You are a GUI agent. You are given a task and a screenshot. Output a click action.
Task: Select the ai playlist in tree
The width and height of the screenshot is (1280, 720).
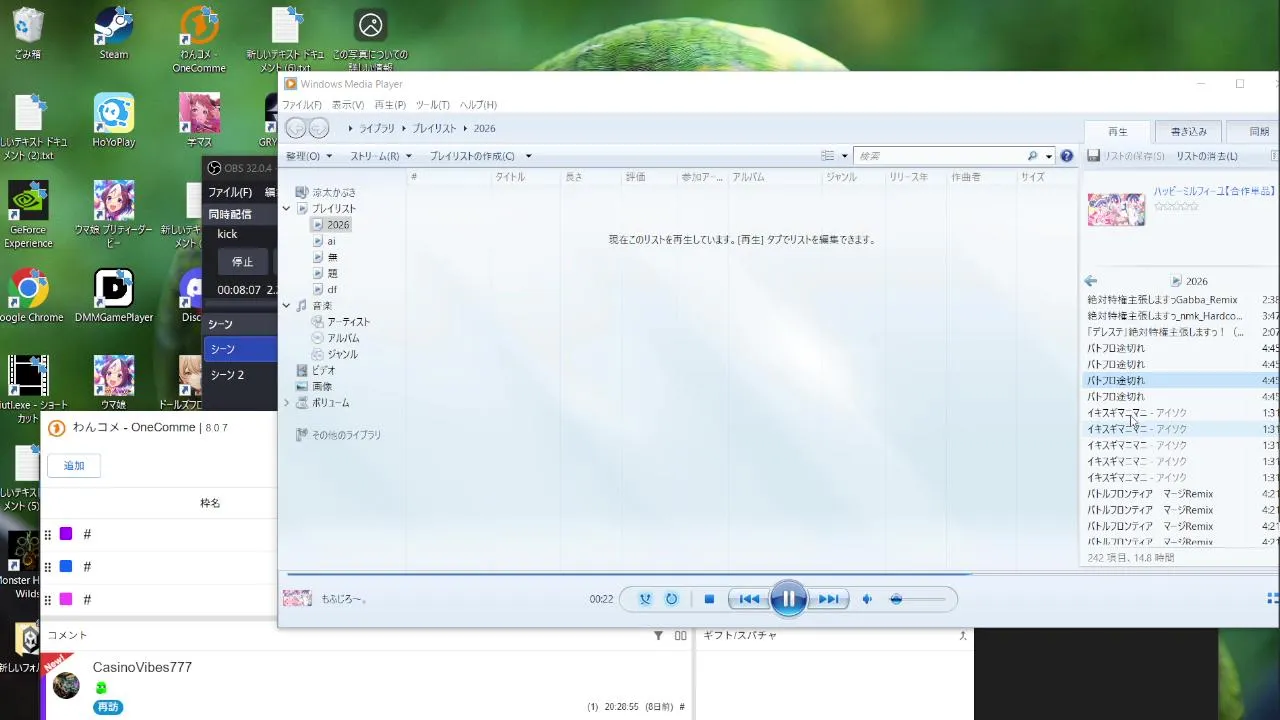[x=331, y=241]
